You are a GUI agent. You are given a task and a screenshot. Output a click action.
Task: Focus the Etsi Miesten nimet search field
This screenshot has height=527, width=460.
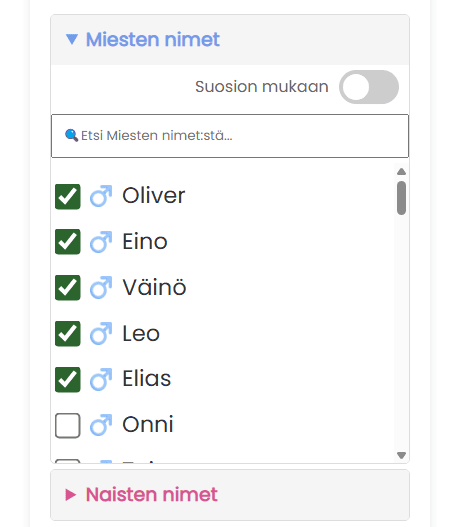tap(230, 136)
